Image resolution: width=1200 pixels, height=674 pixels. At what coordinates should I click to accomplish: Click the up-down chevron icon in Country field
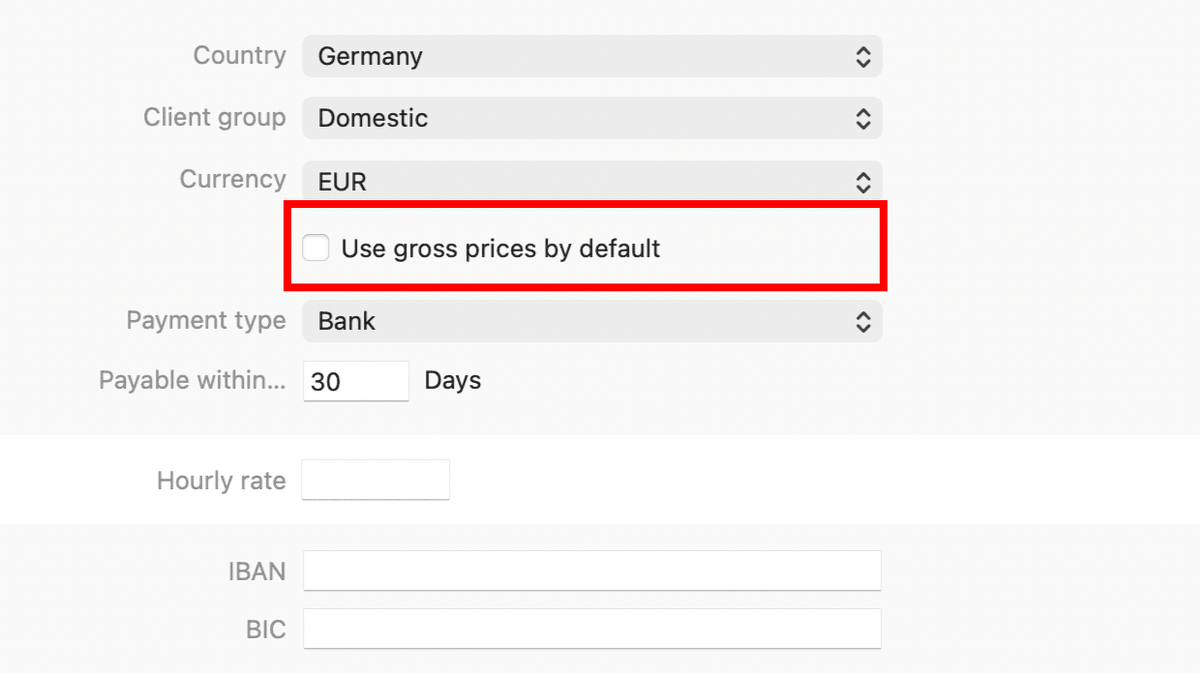tap(863, 57)
